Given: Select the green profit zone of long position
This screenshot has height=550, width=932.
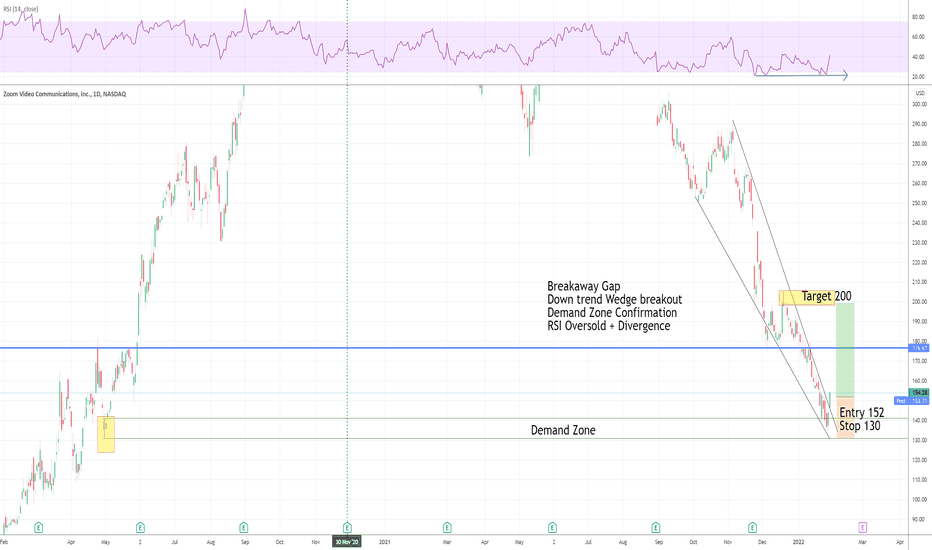Looking at the screenshot, I should (845, 350).
